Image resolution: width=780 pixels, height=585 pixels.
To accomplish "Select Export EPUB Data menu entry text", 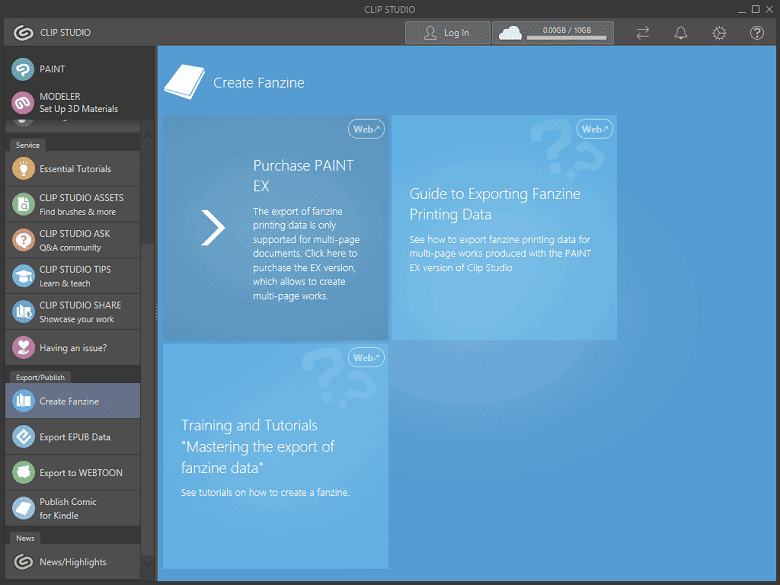I will coord(75,437).
